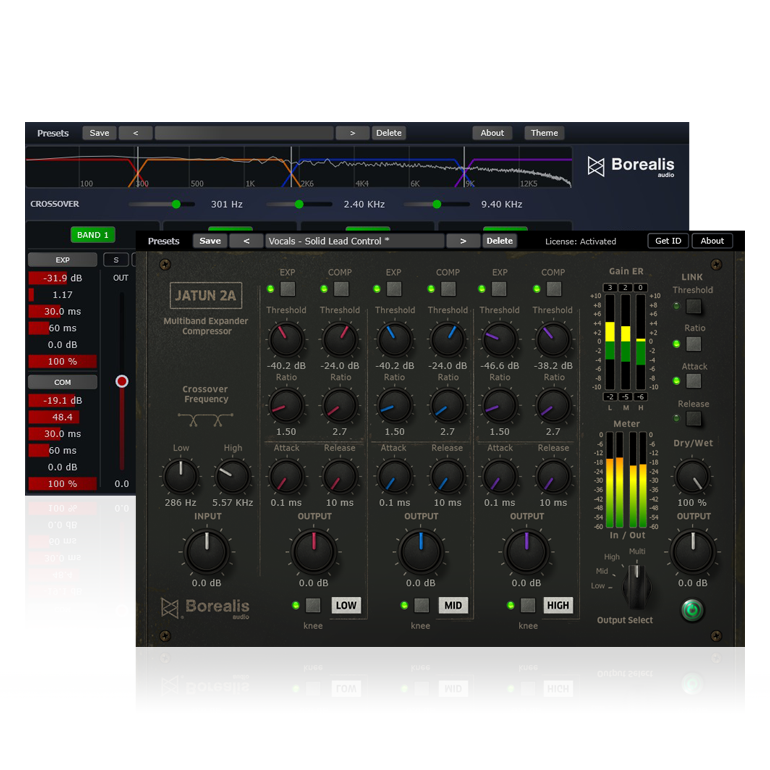770x770 pixels.
Task: Click the Low band EXP Threshold knob
Action: tap(286, 339)
